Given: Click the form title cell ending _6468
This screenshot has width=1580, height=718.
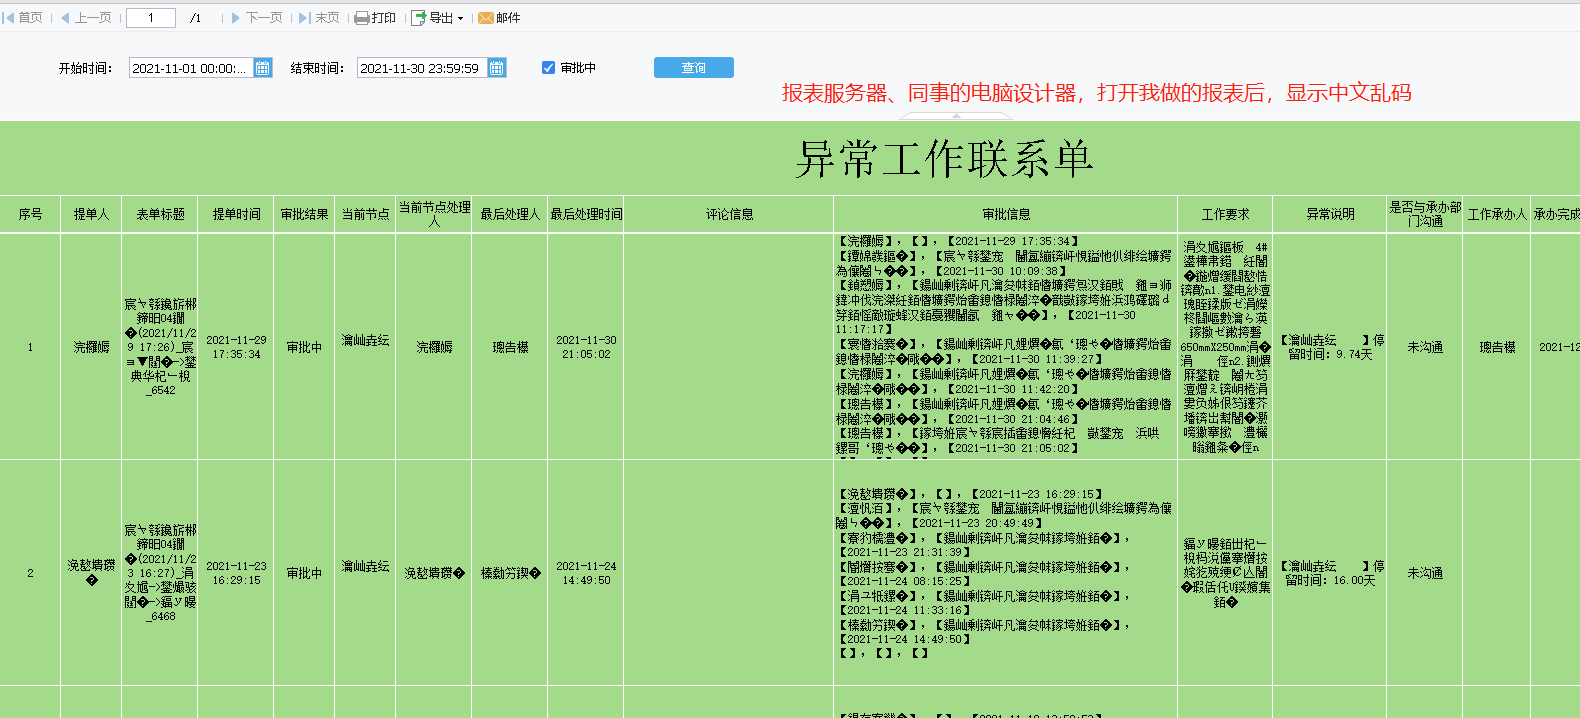Looking at the screenshot, I should pyautogui.click(x=160, y=573).
